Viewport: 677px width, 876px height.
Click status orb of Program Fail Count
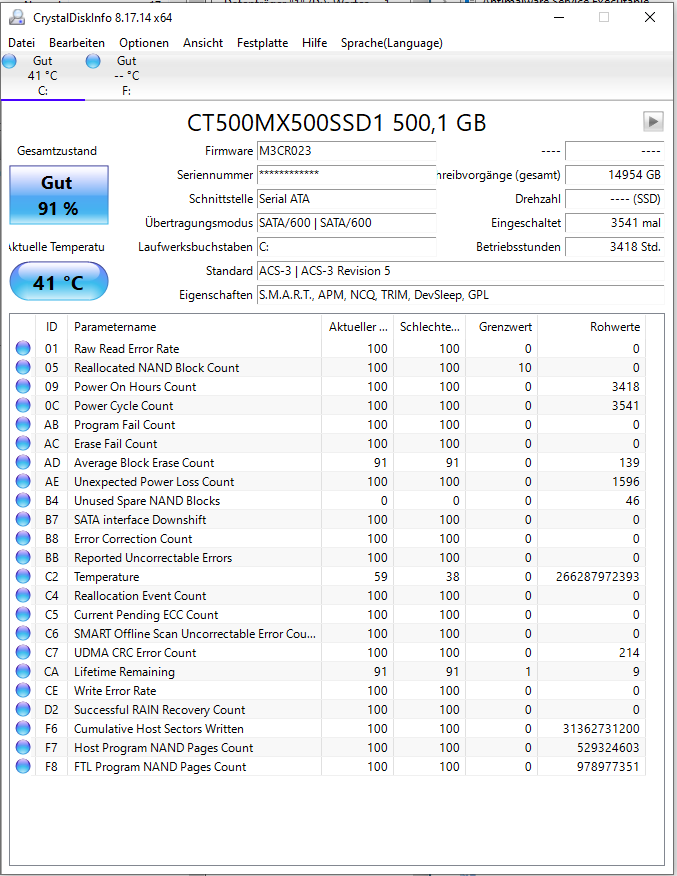[x=23, y=425]
